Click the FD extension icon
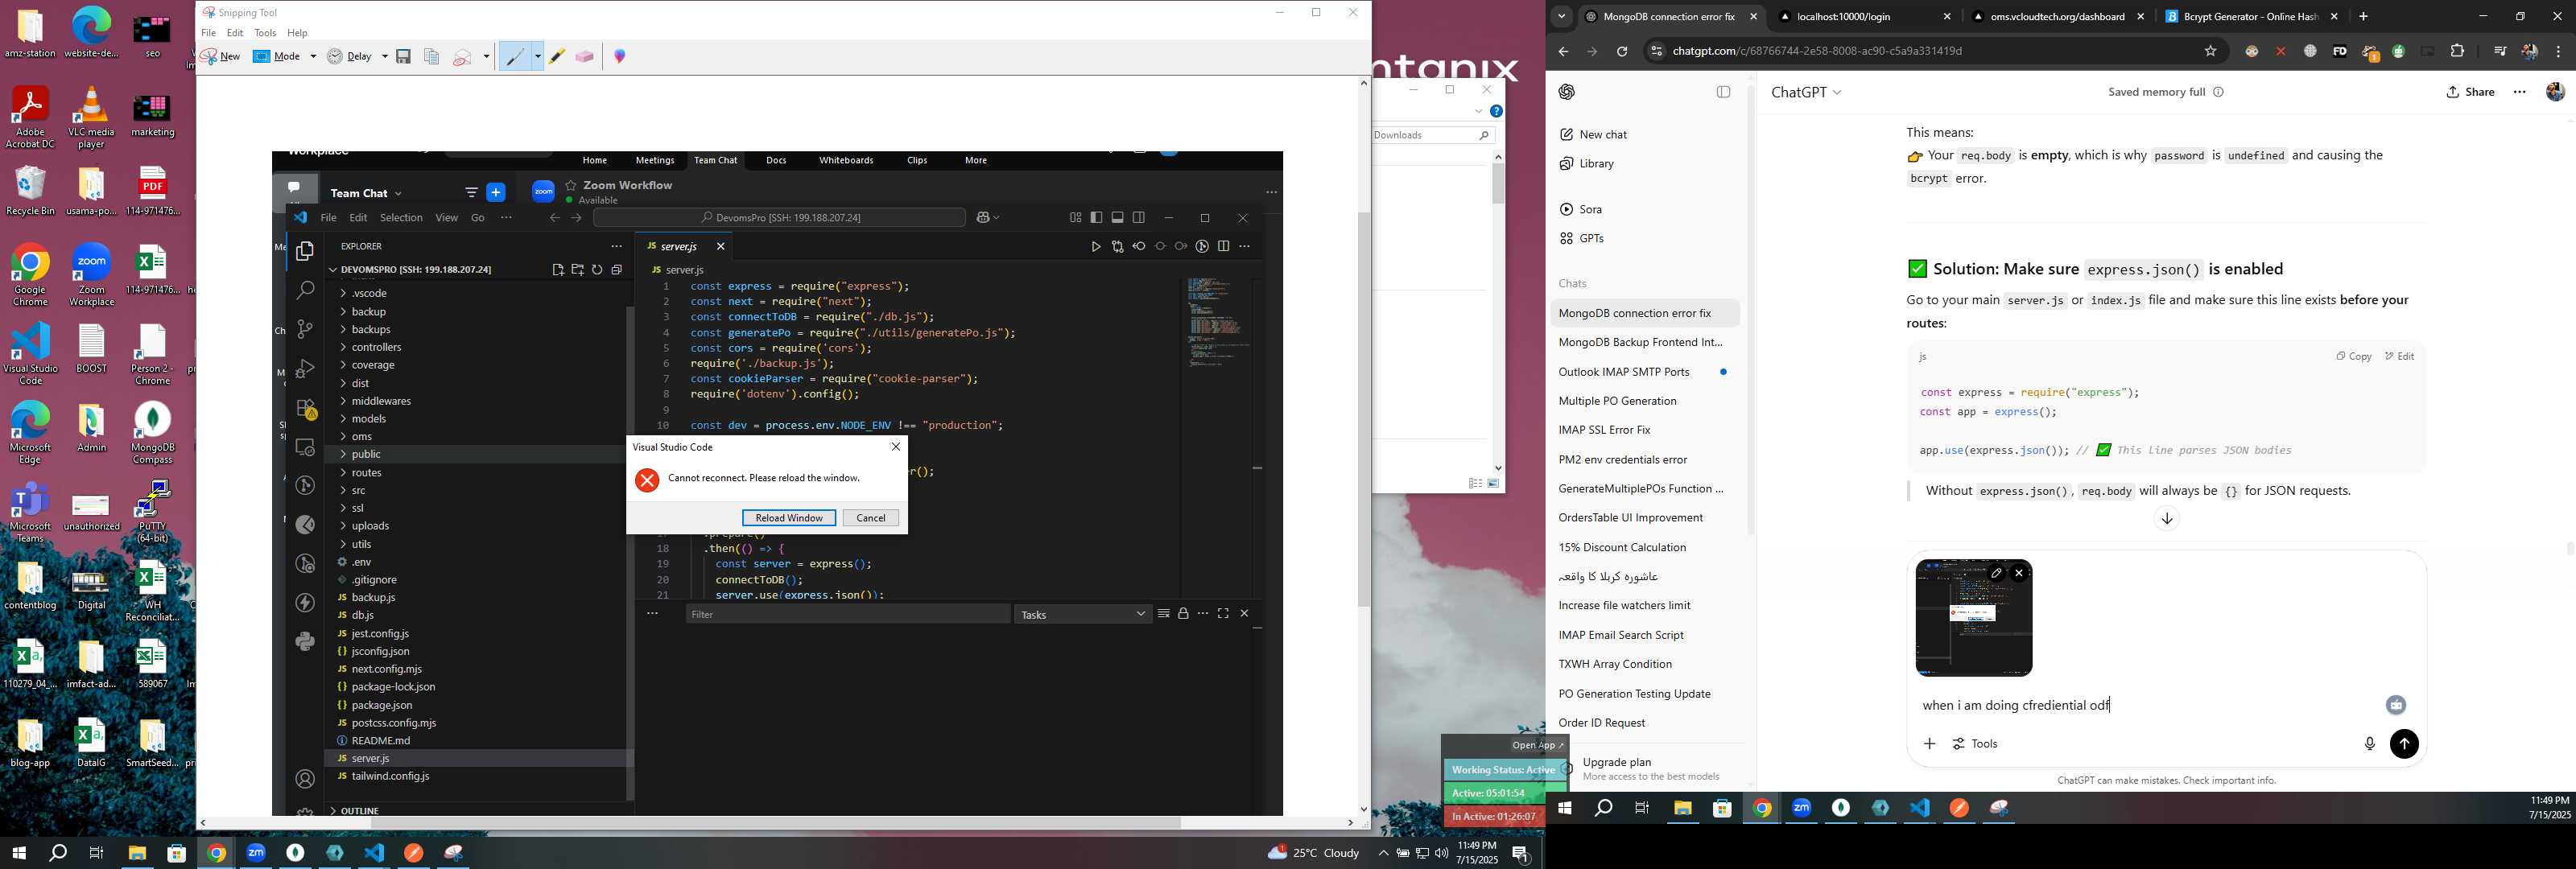 click(2340, 52)
